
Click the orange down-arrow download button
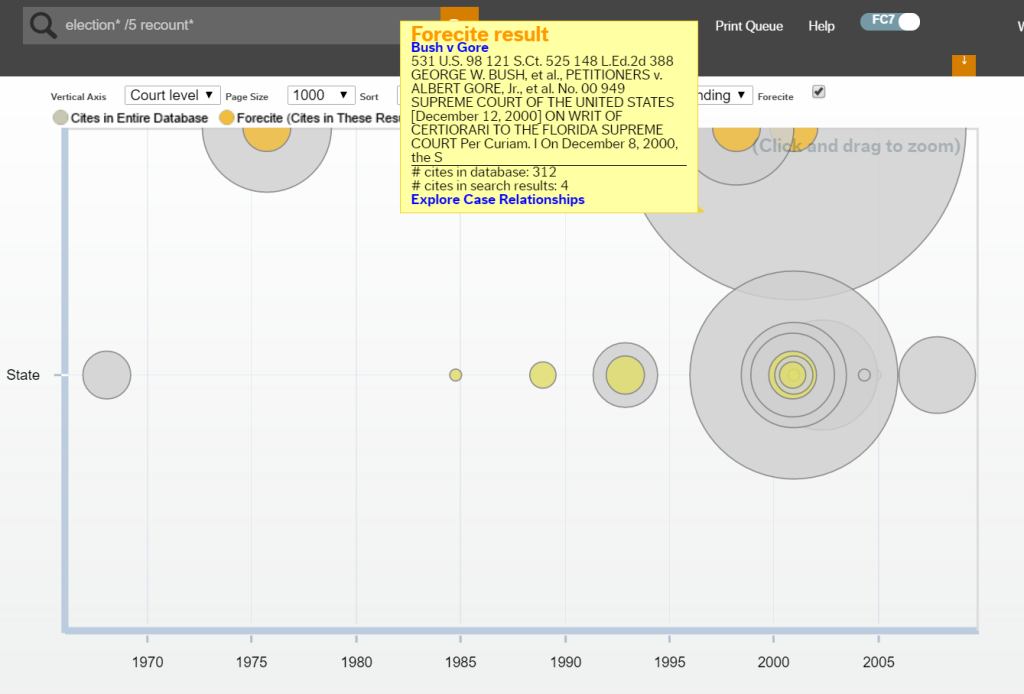click(963, 63)
